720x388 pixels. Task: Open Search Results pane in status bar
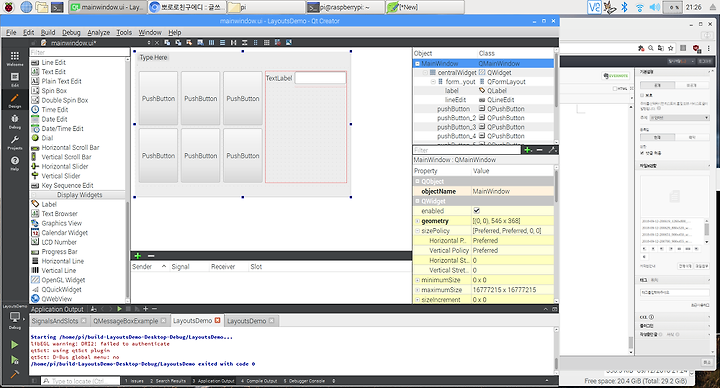(x=168, y=381)
